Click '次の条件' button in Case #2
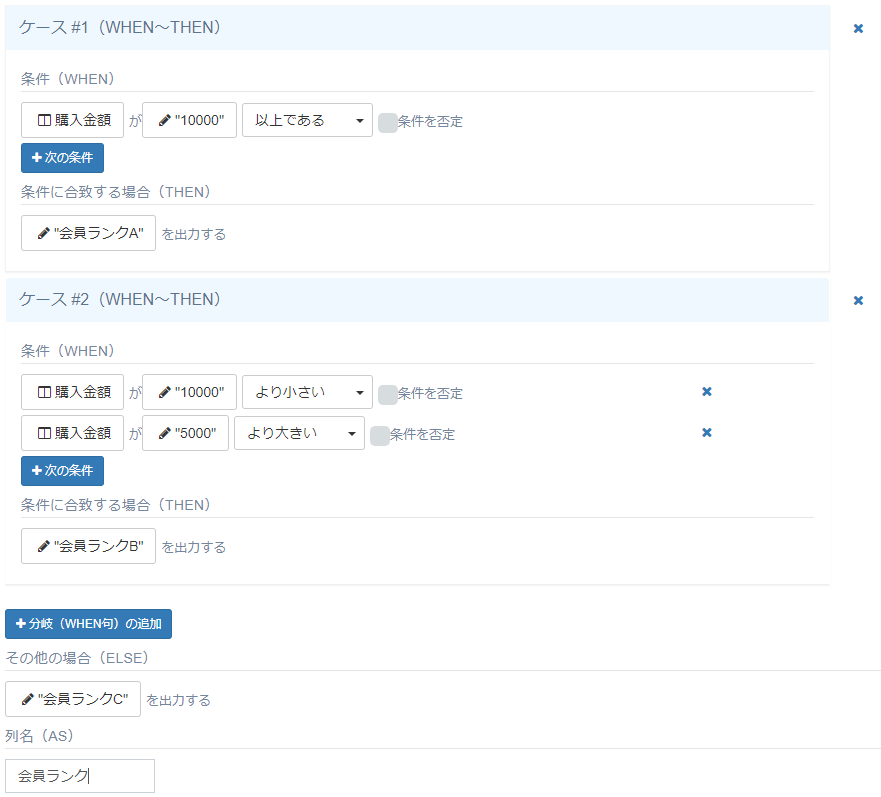Image resolution: width=881 pixels, height=797 pixels. [x=62, y=471]
